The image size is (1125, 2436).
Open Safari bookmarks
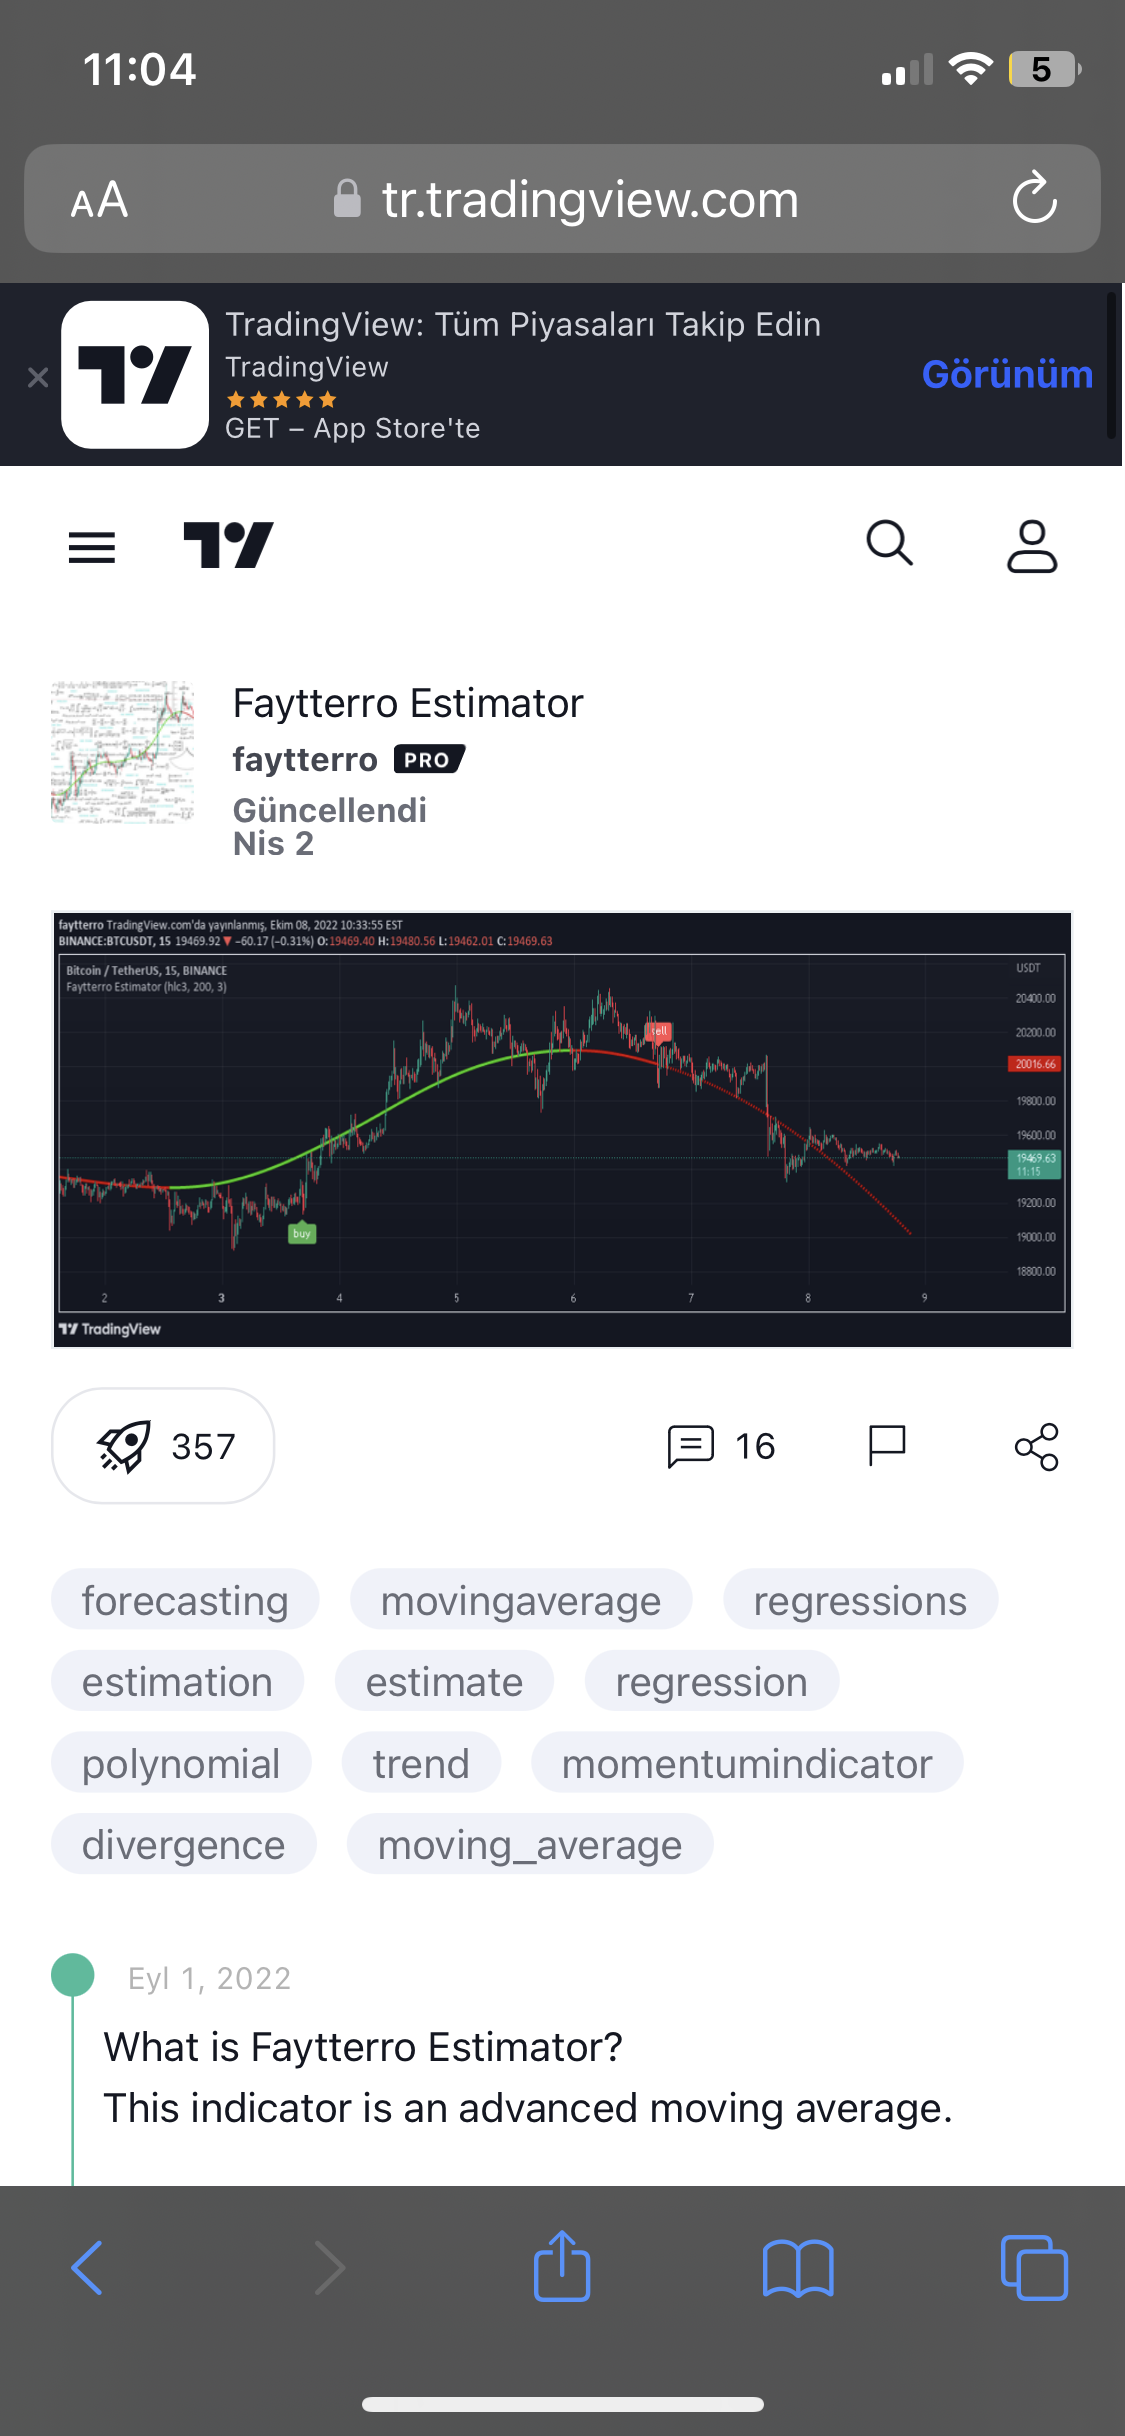797,2268
